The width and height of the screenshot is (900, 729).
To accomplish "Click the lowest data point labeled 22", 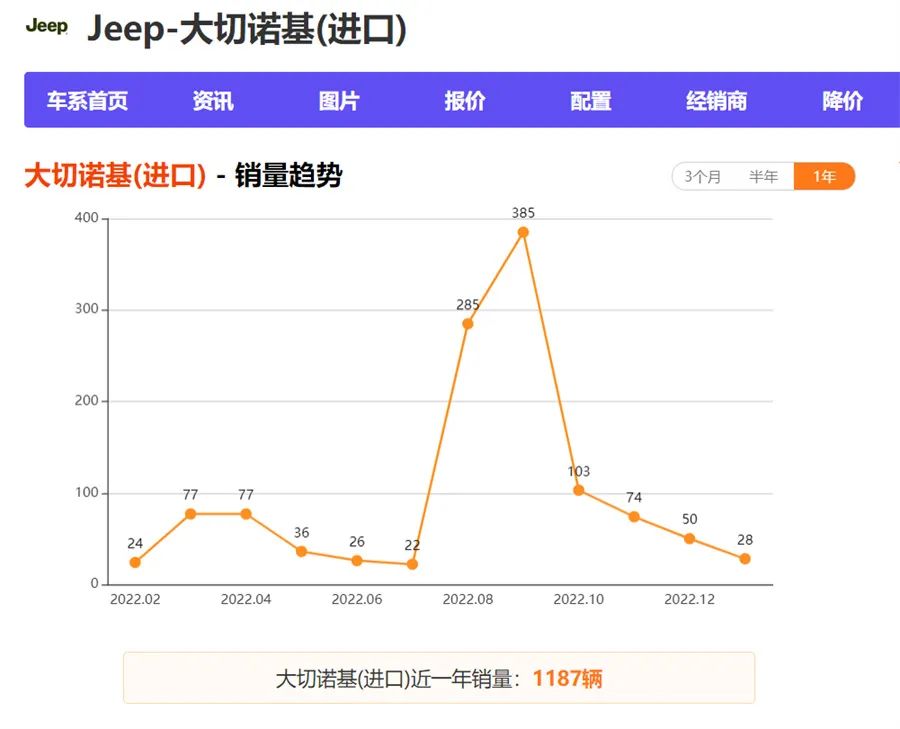I will click(412, 564).
